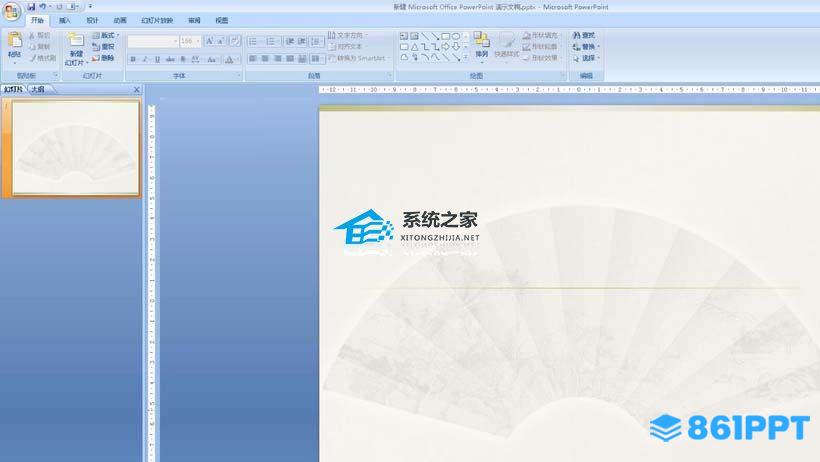Click the Find (查找) binoculars icon
820x462 pixels.
pos(576,35)
